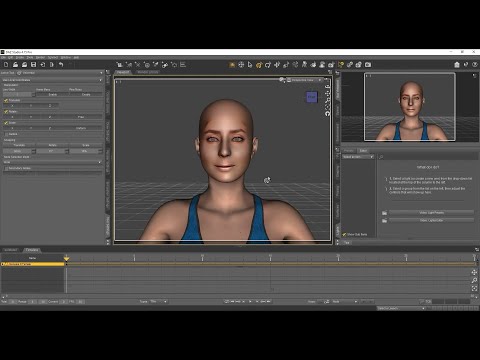Click the Enable button under Home Base
The height and width of the screenshot is (360, 480).
[x=52, y=95]
